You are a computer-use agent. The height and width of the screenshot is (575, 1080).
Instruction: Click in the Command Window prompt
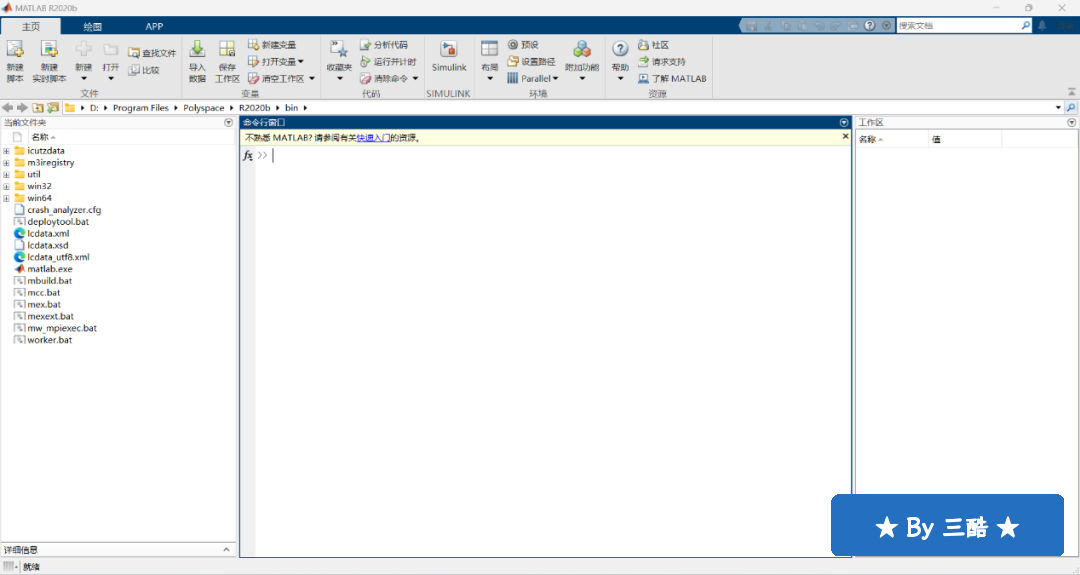click(553, 156)
